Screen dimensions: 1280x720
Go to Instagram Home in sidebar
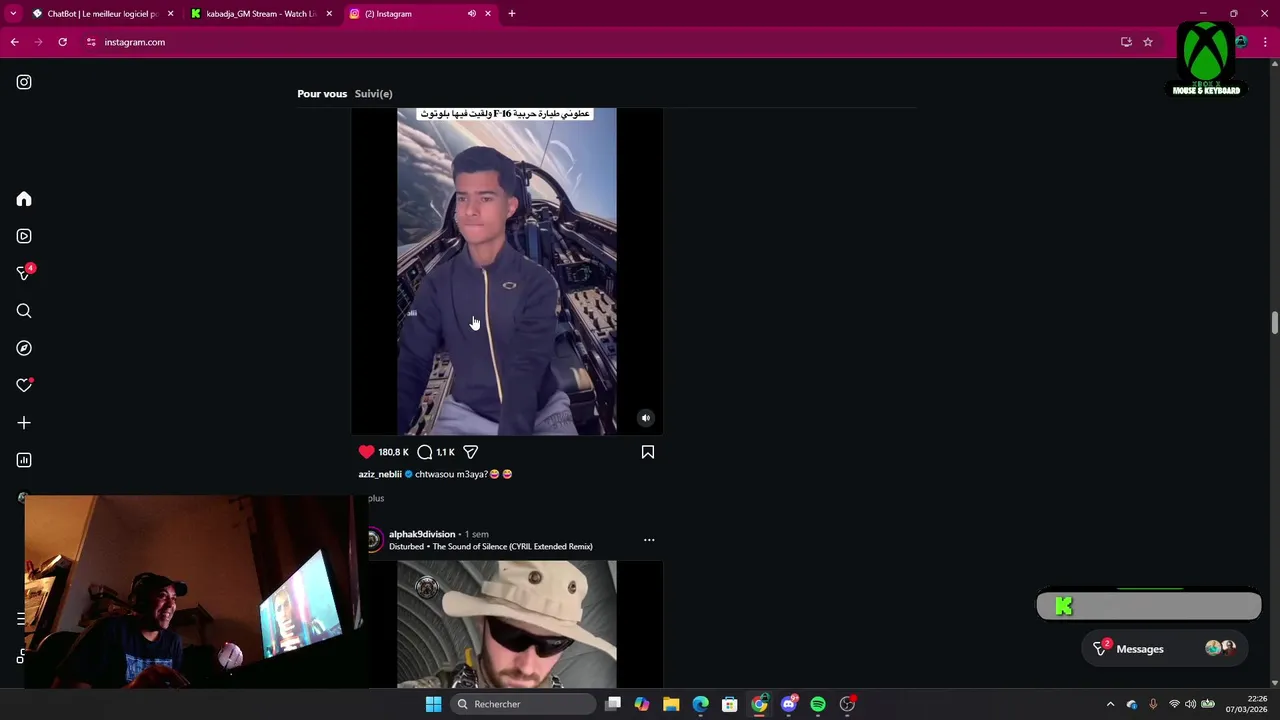tap(24, 199)
